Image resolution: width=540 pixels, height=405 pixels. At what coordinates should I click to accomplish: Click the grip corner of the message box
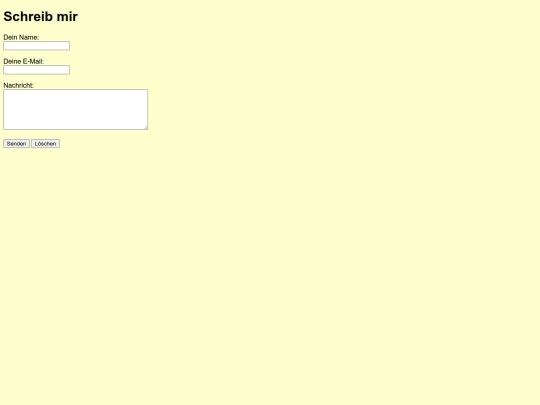point(146,127)
